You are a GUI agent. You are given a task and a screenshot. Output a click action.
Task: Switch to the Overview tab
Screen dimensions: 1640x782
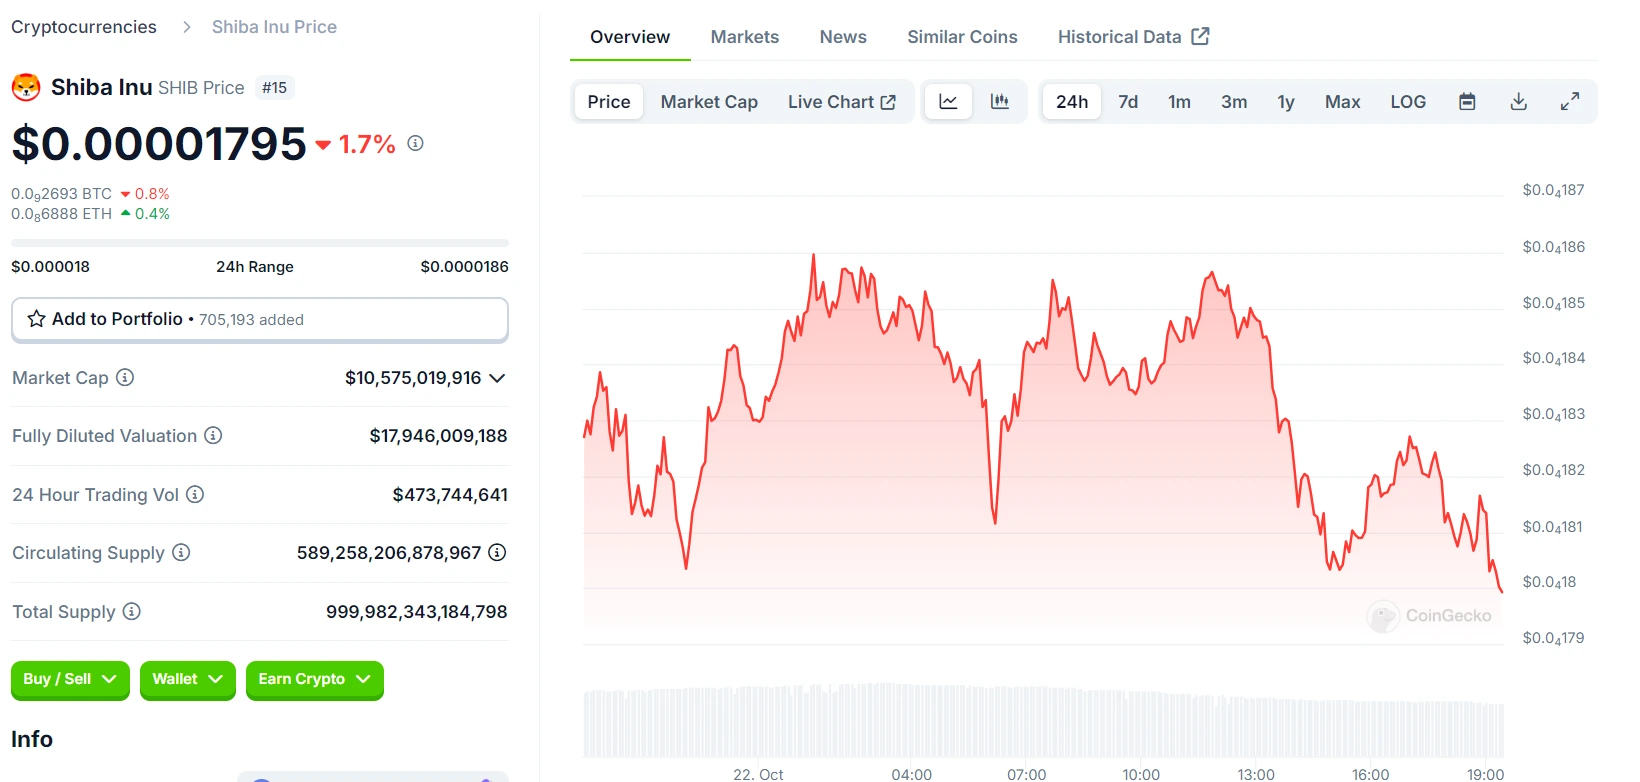tap(630, 37)
